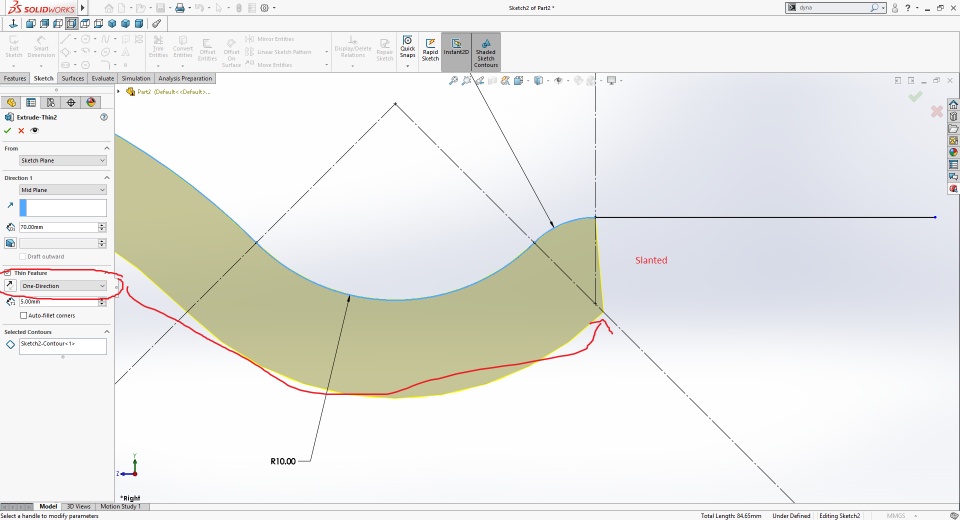Collapse the Selected Contours section chevron
Screen dimensions: 960x520
[107, 331]
